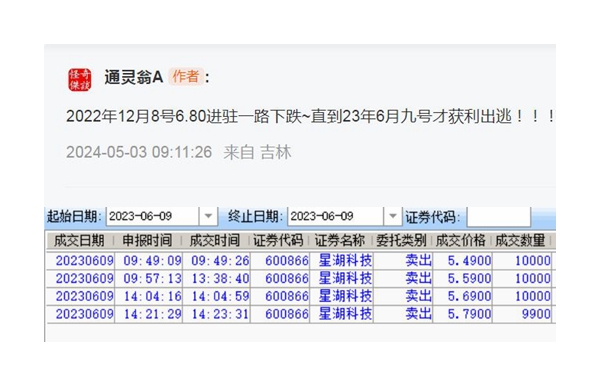The width and height of the screenshot is (600, 385).
Task: Click the 证券代码 input field
Action: click(x=499, y=217)
